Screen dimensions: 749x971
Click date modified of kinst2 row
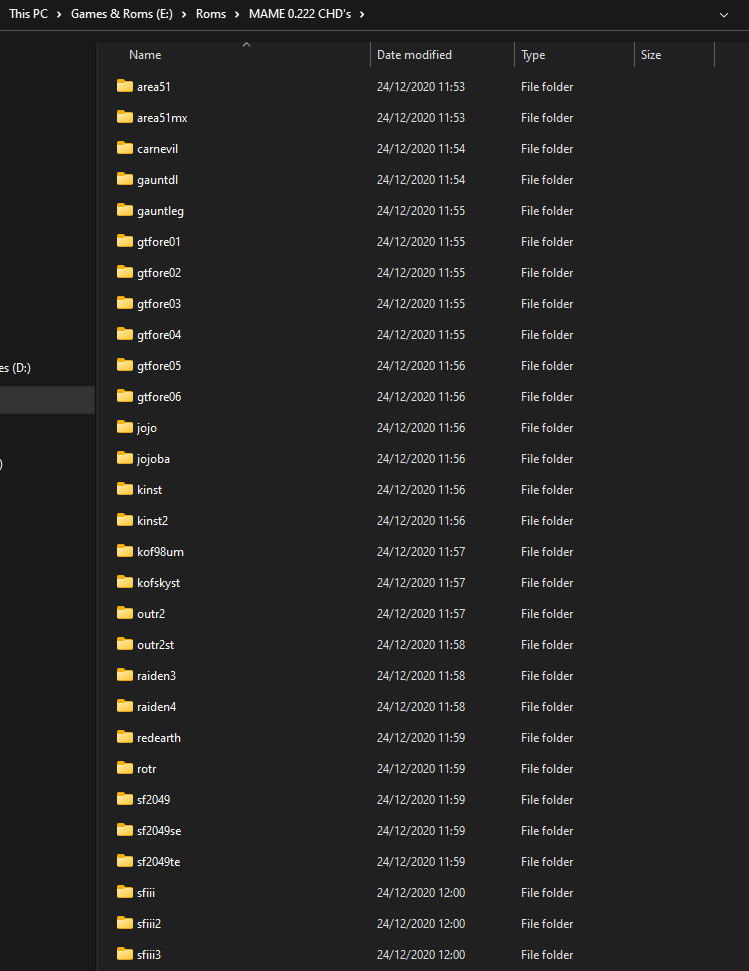coord(421,521)
